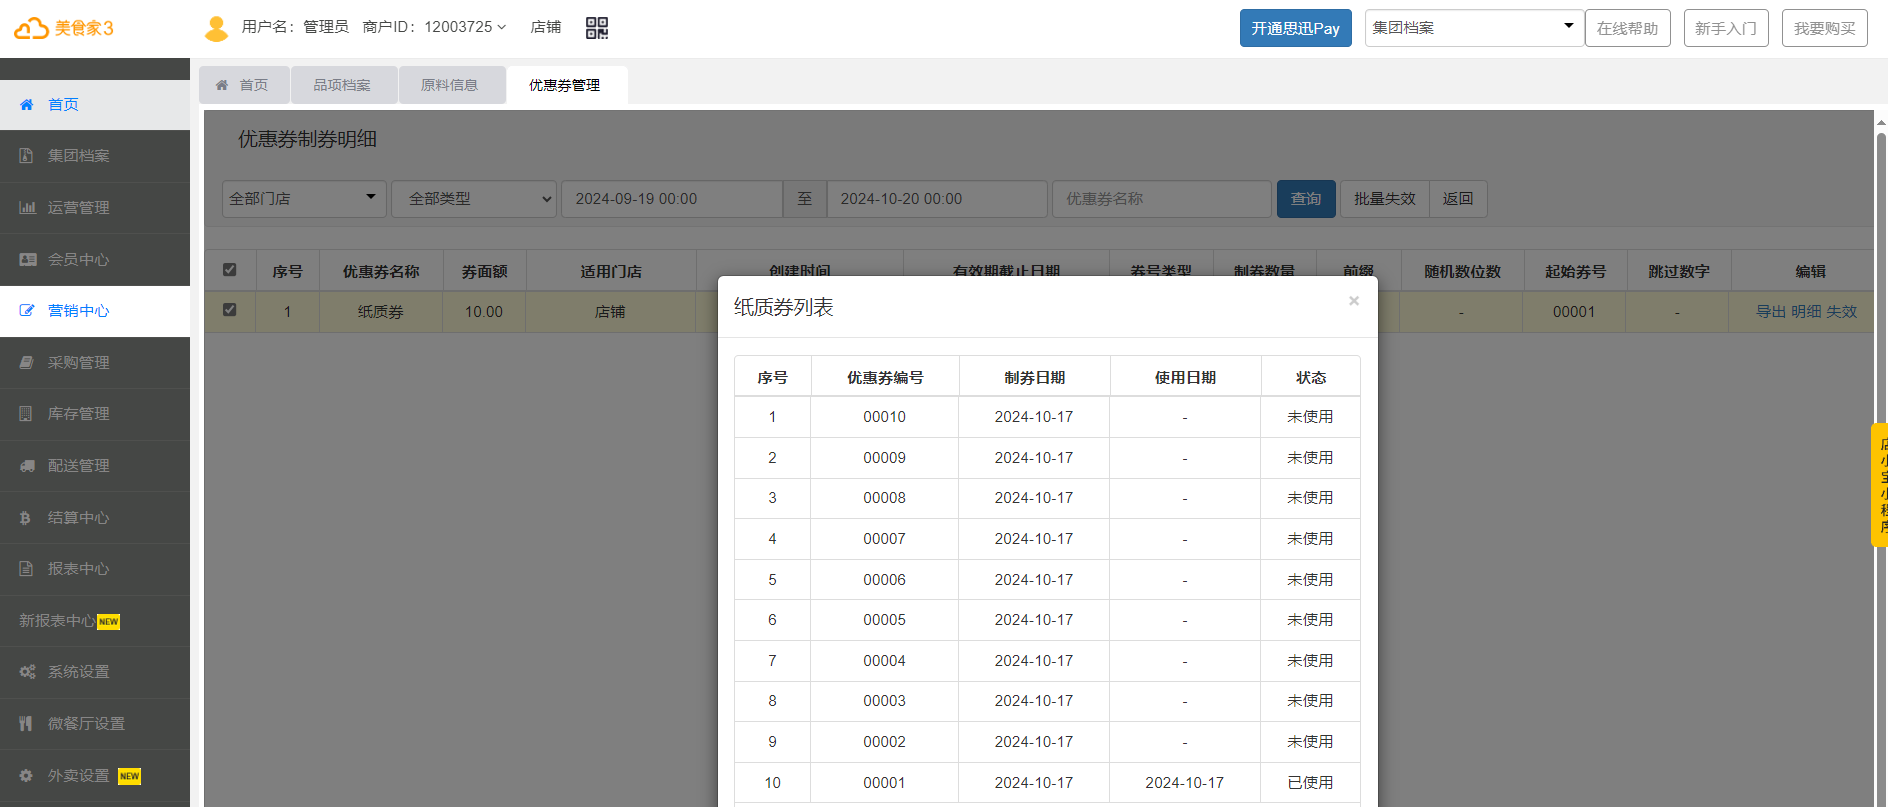This screenshot has width=1888, height=807.
Task: Click the 优惠券名称 search input
Action: tap(1162, 199)
